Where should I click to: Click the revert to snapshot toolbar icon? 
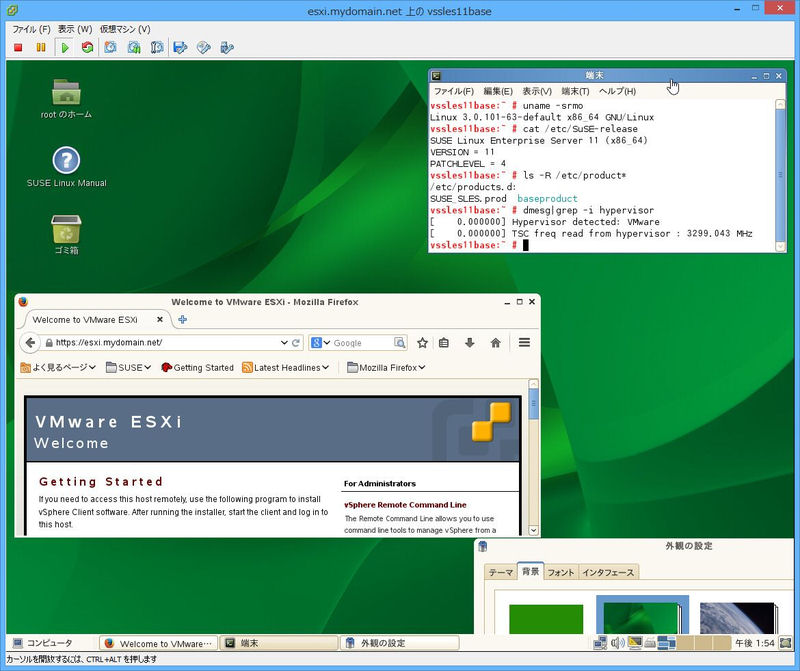pos(134,47)
